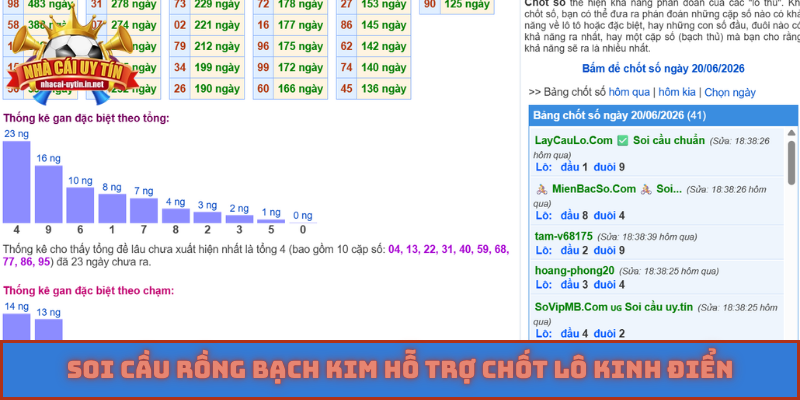Click the 10 ng bar for tổng 6

[x=80, y=205]
